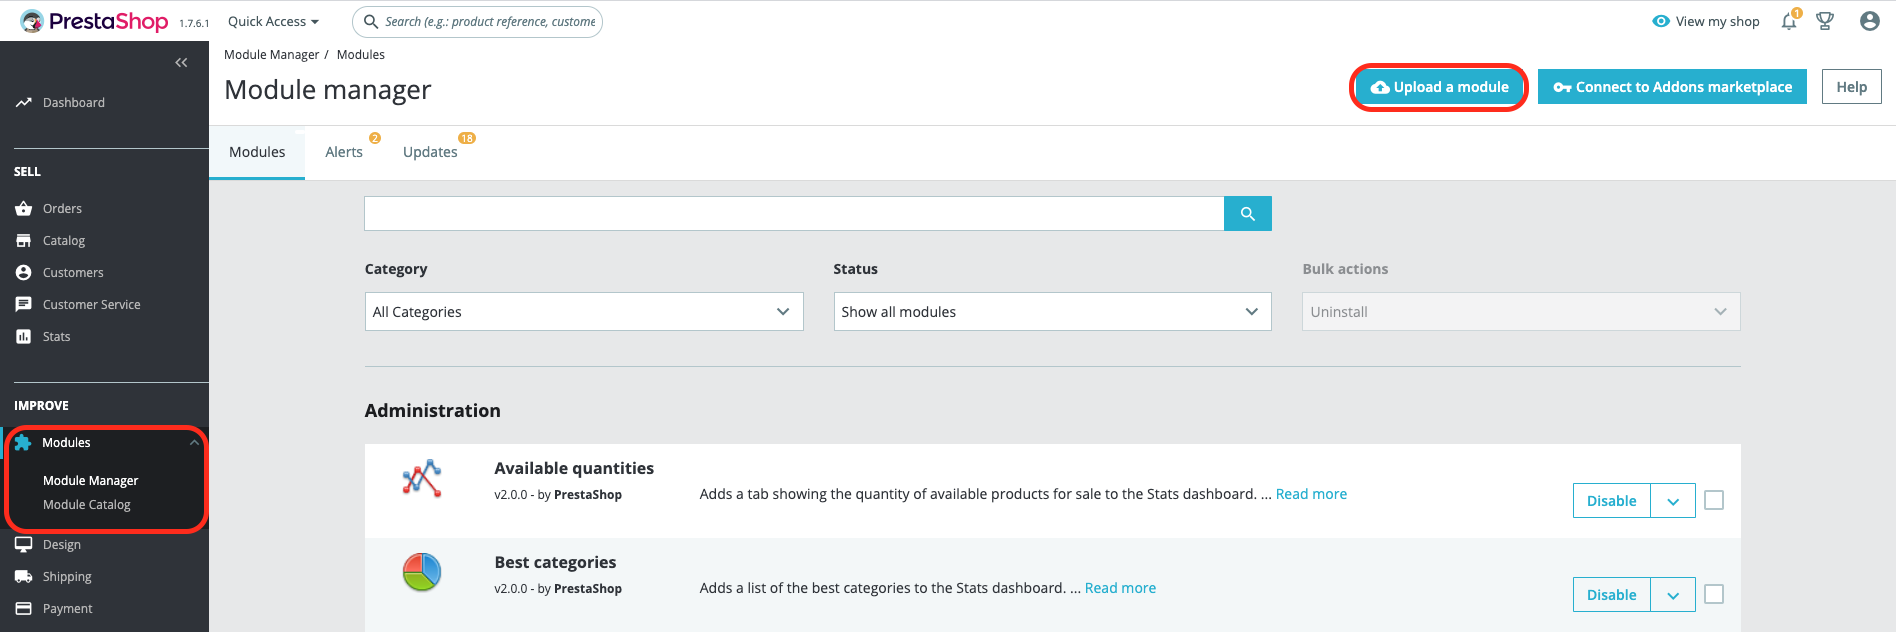Open Module Manager in sidebar

(x=91, y=481)
